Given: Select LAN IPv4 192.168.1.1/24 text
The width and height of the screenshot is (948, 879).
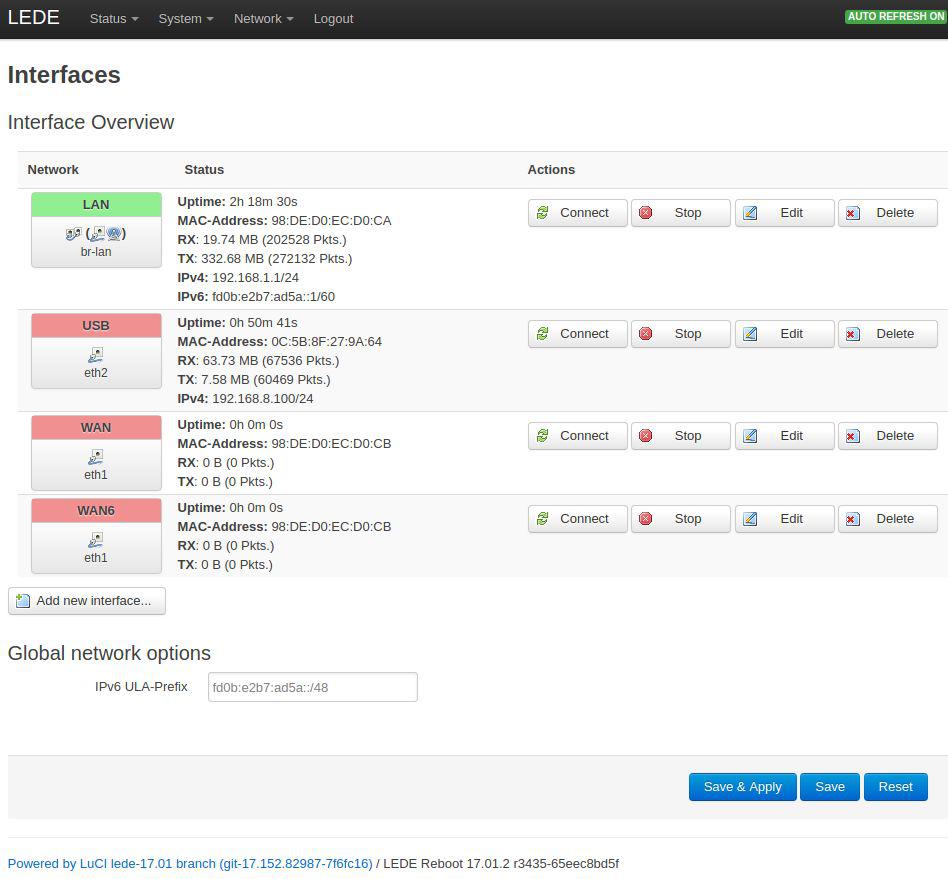Looking at the screenshot, I should [255, 277].
